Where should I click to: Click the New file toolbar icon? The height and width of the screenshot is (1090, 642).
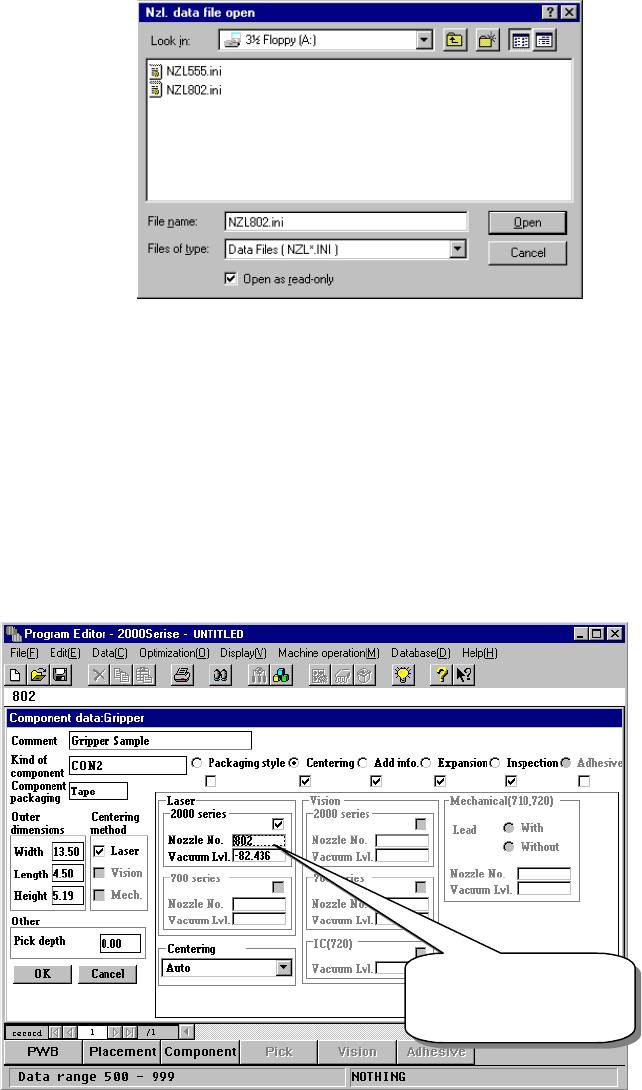15,675
